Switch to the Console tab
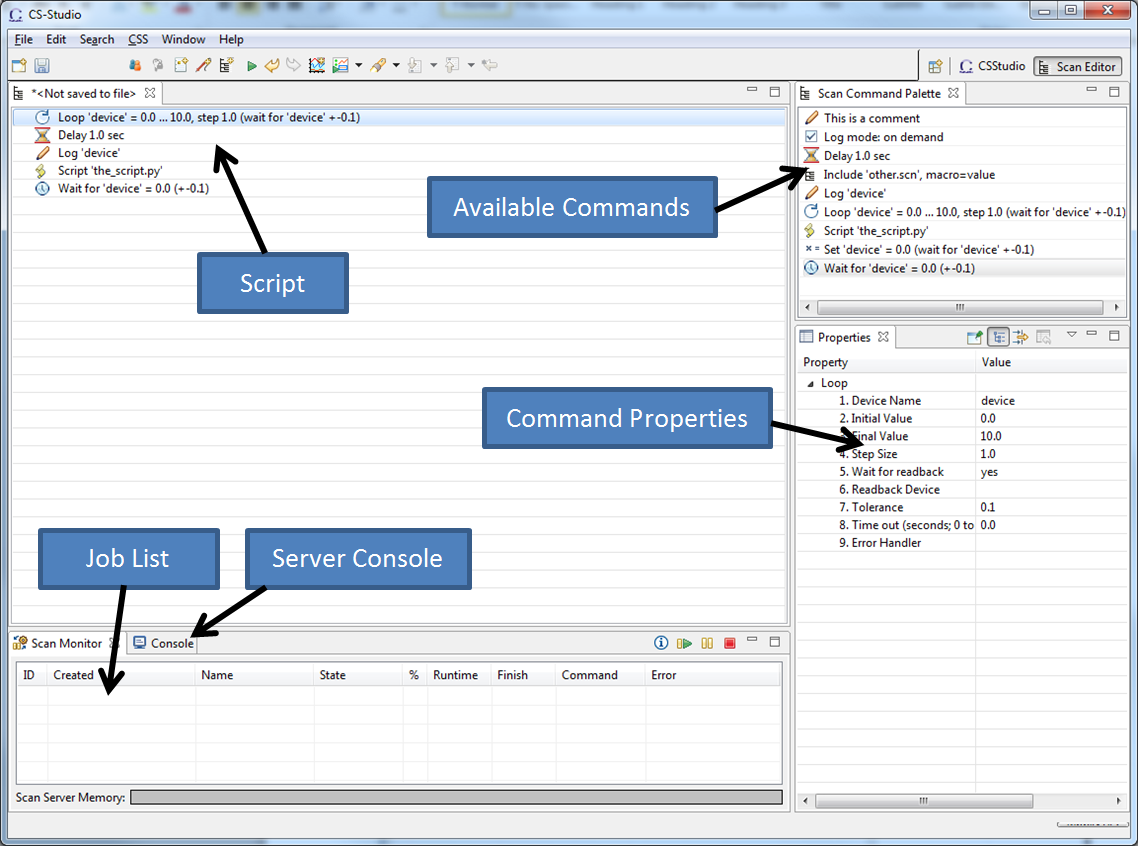Screen dimensions: 1138x846 (x=165, y=643)
